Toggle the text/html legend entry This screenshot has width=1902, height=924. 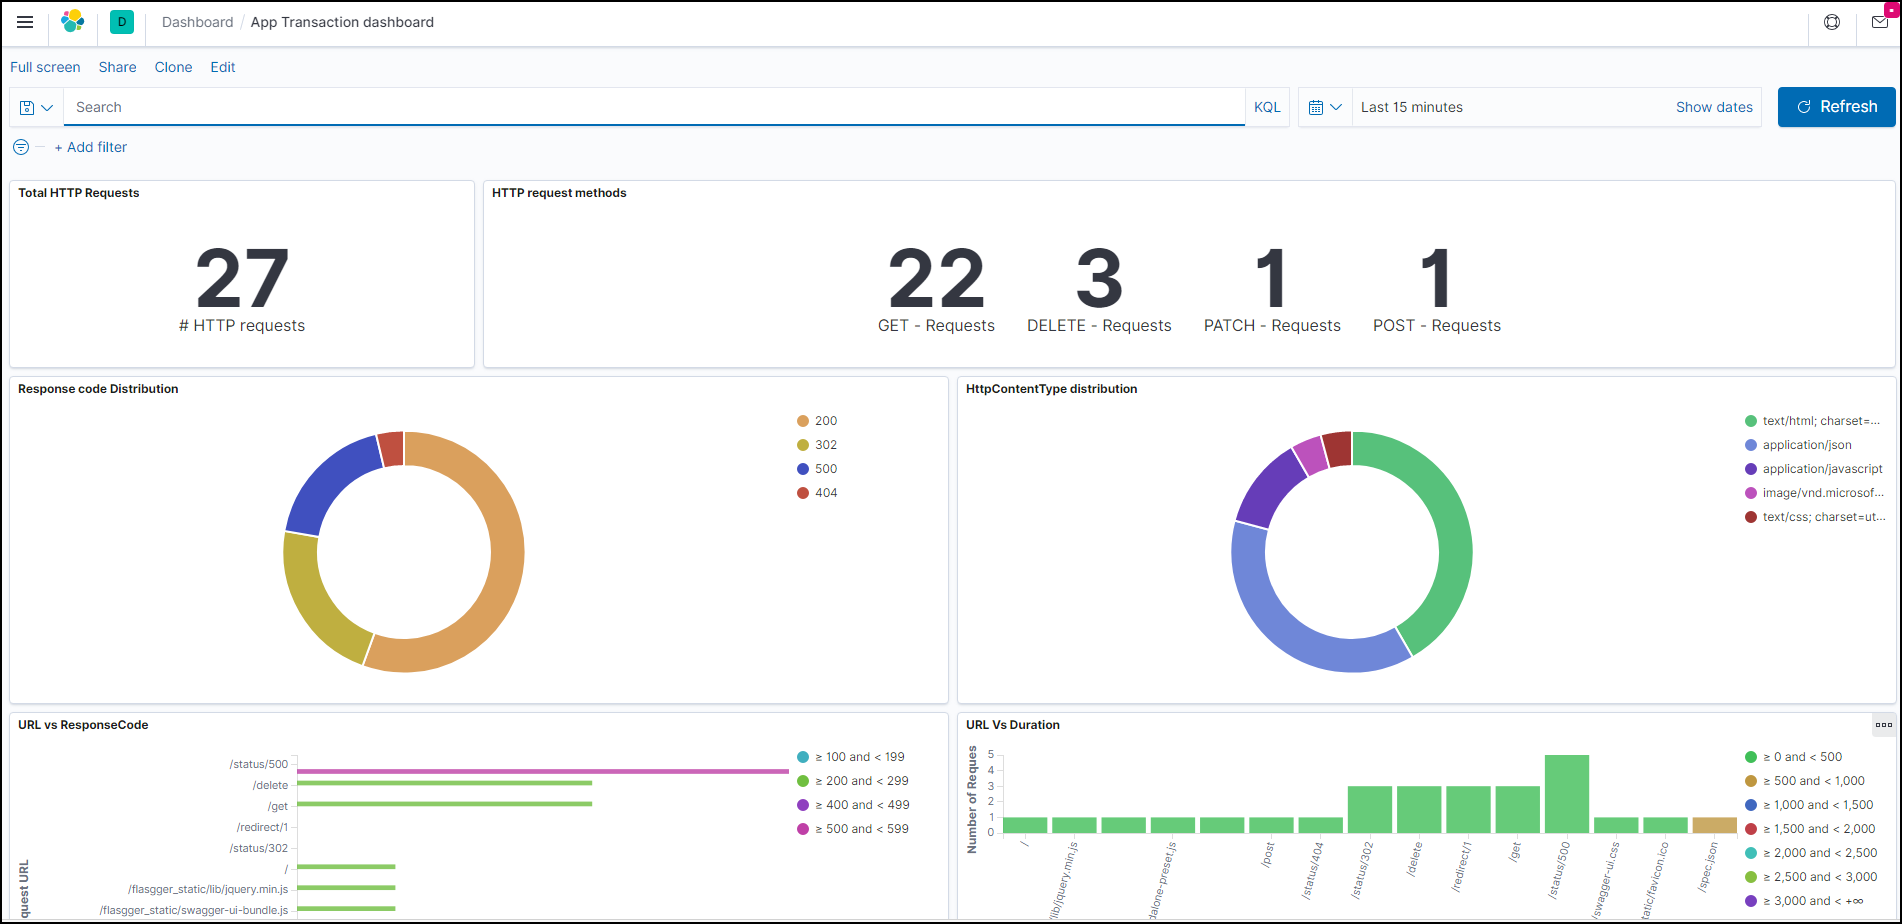click(1812, 421)
